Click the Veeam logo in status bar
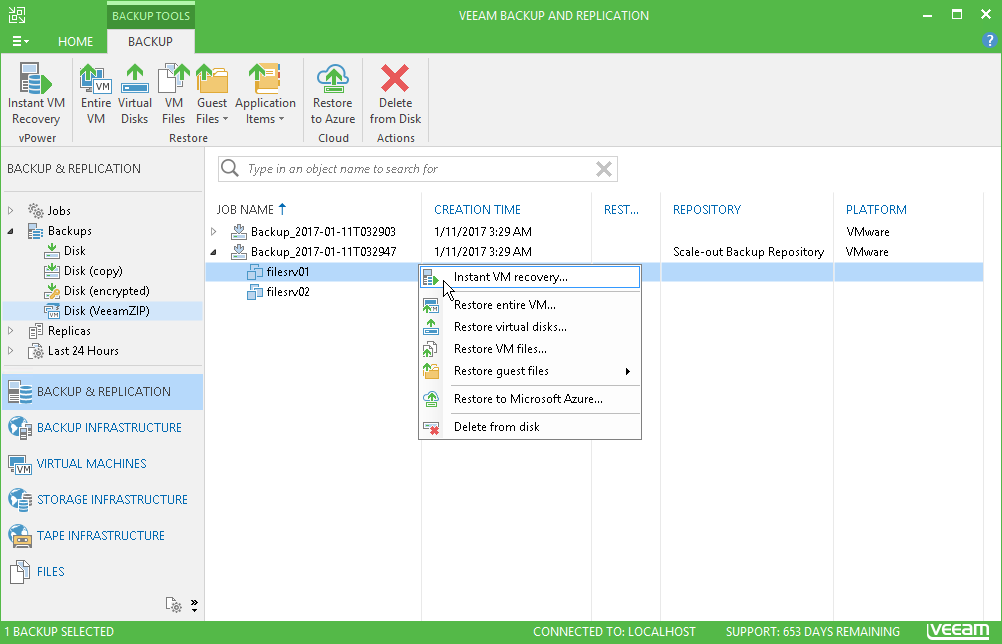Image resolution: width=1002 pixels, height=644 pixels. pos(958,631)
